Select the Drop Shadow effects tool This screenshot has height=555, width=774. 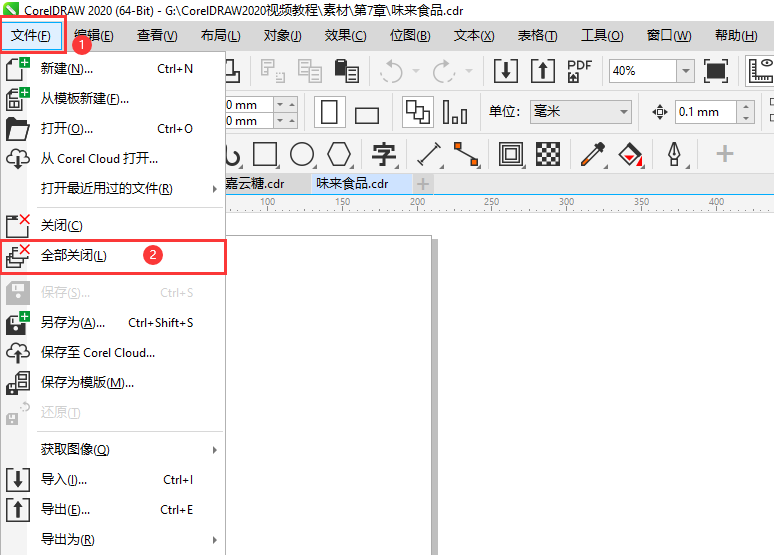pos(511,155)
